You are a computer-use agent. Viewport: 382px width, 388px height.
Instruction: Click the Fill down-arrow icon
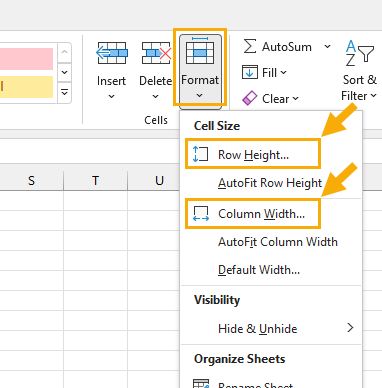pos(250,72)
